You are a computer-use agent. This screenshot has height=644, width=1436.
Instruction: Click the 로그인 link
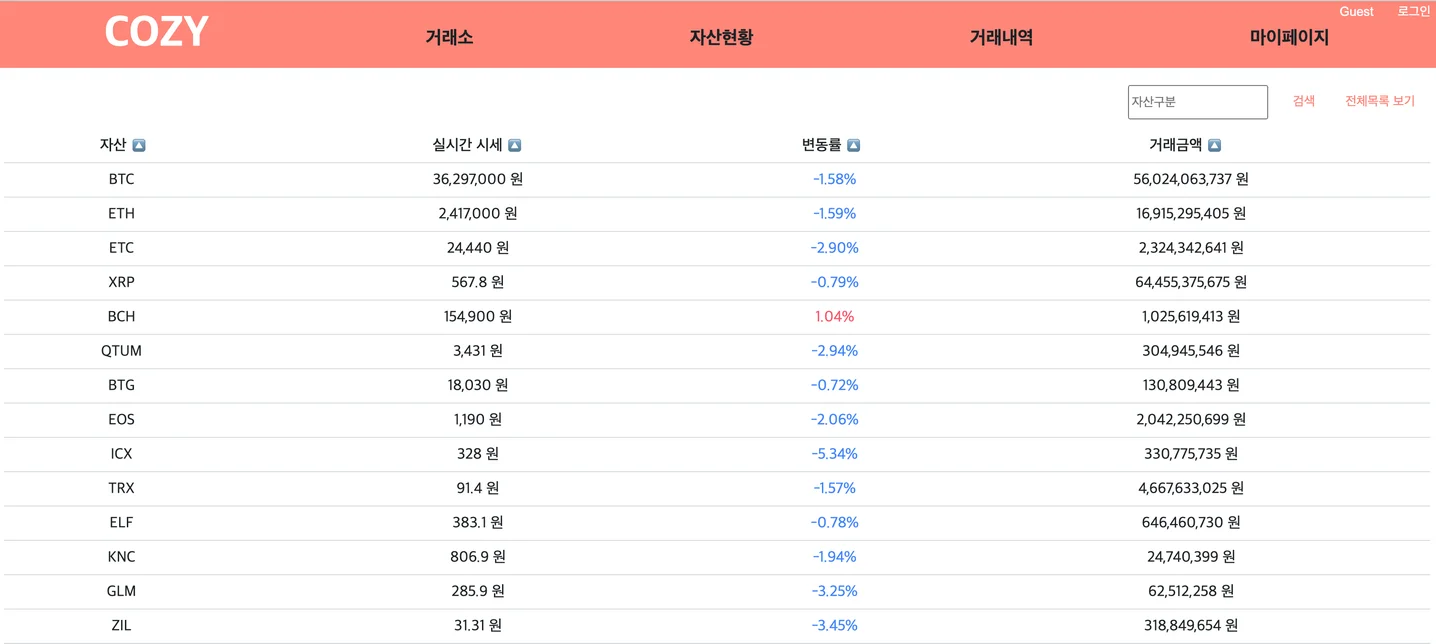pos(1414,11)
